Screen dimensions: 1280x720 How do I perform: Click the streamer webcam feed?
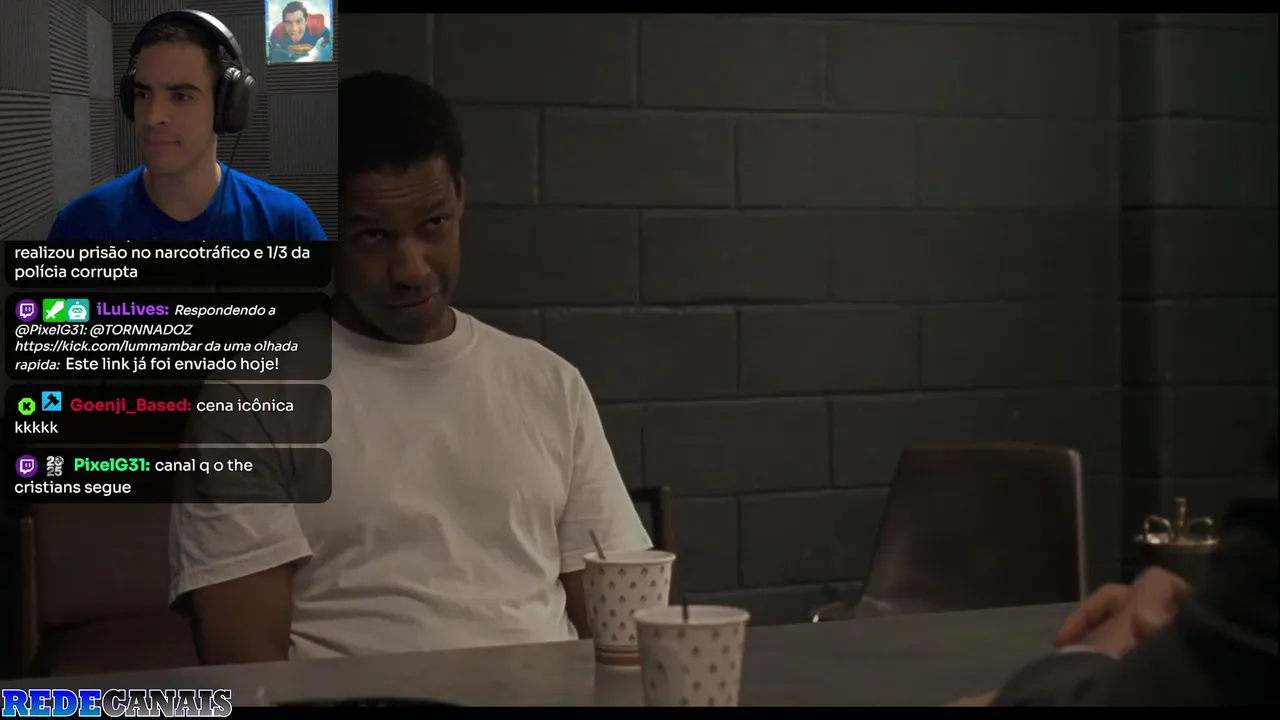168,120
